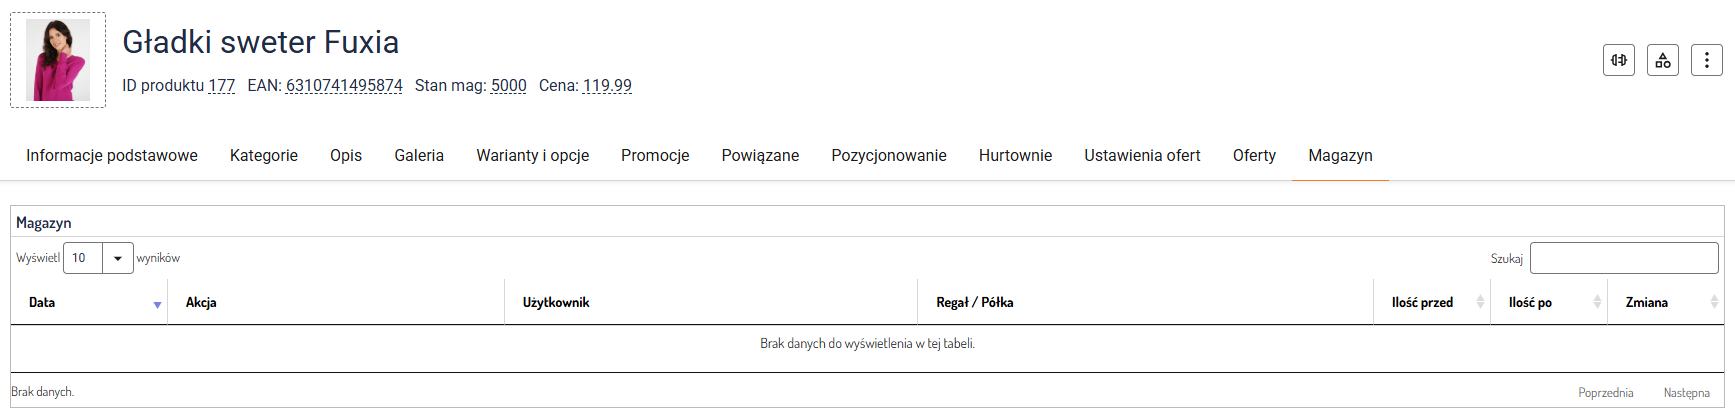The height and width of the screenshot is (417, 1735).
Task: Open the three-dot more options menu
Action: [1706, 60]
